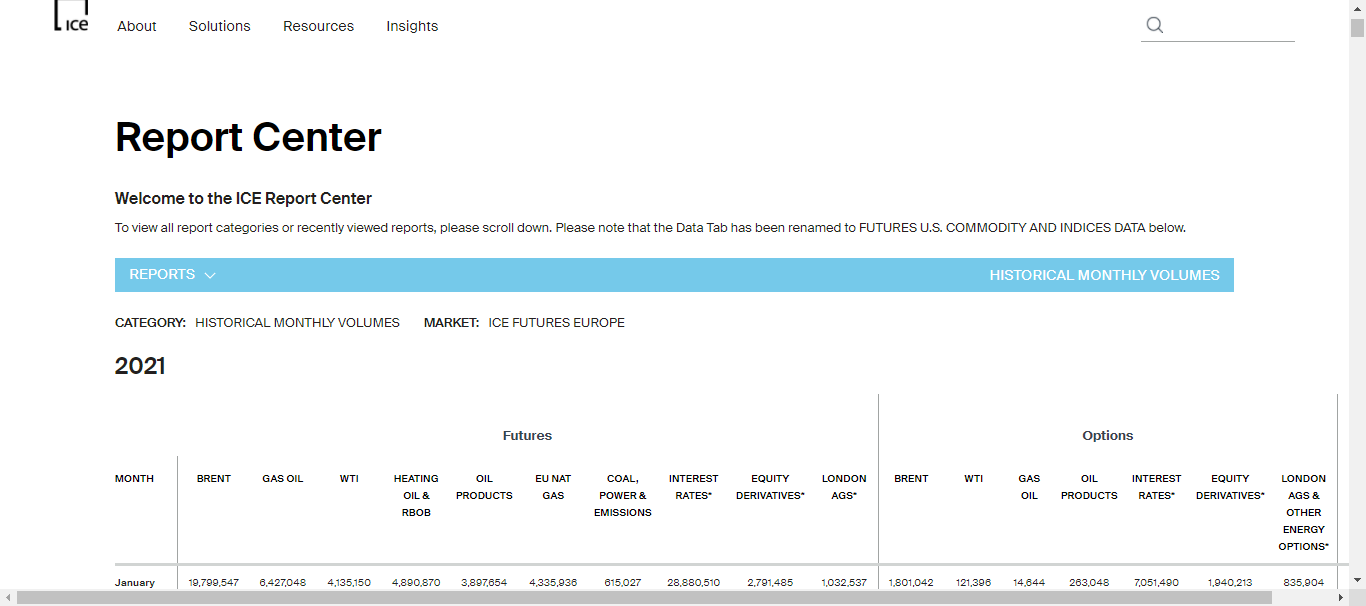Click the vertical scrollbar thumb

1357,27
